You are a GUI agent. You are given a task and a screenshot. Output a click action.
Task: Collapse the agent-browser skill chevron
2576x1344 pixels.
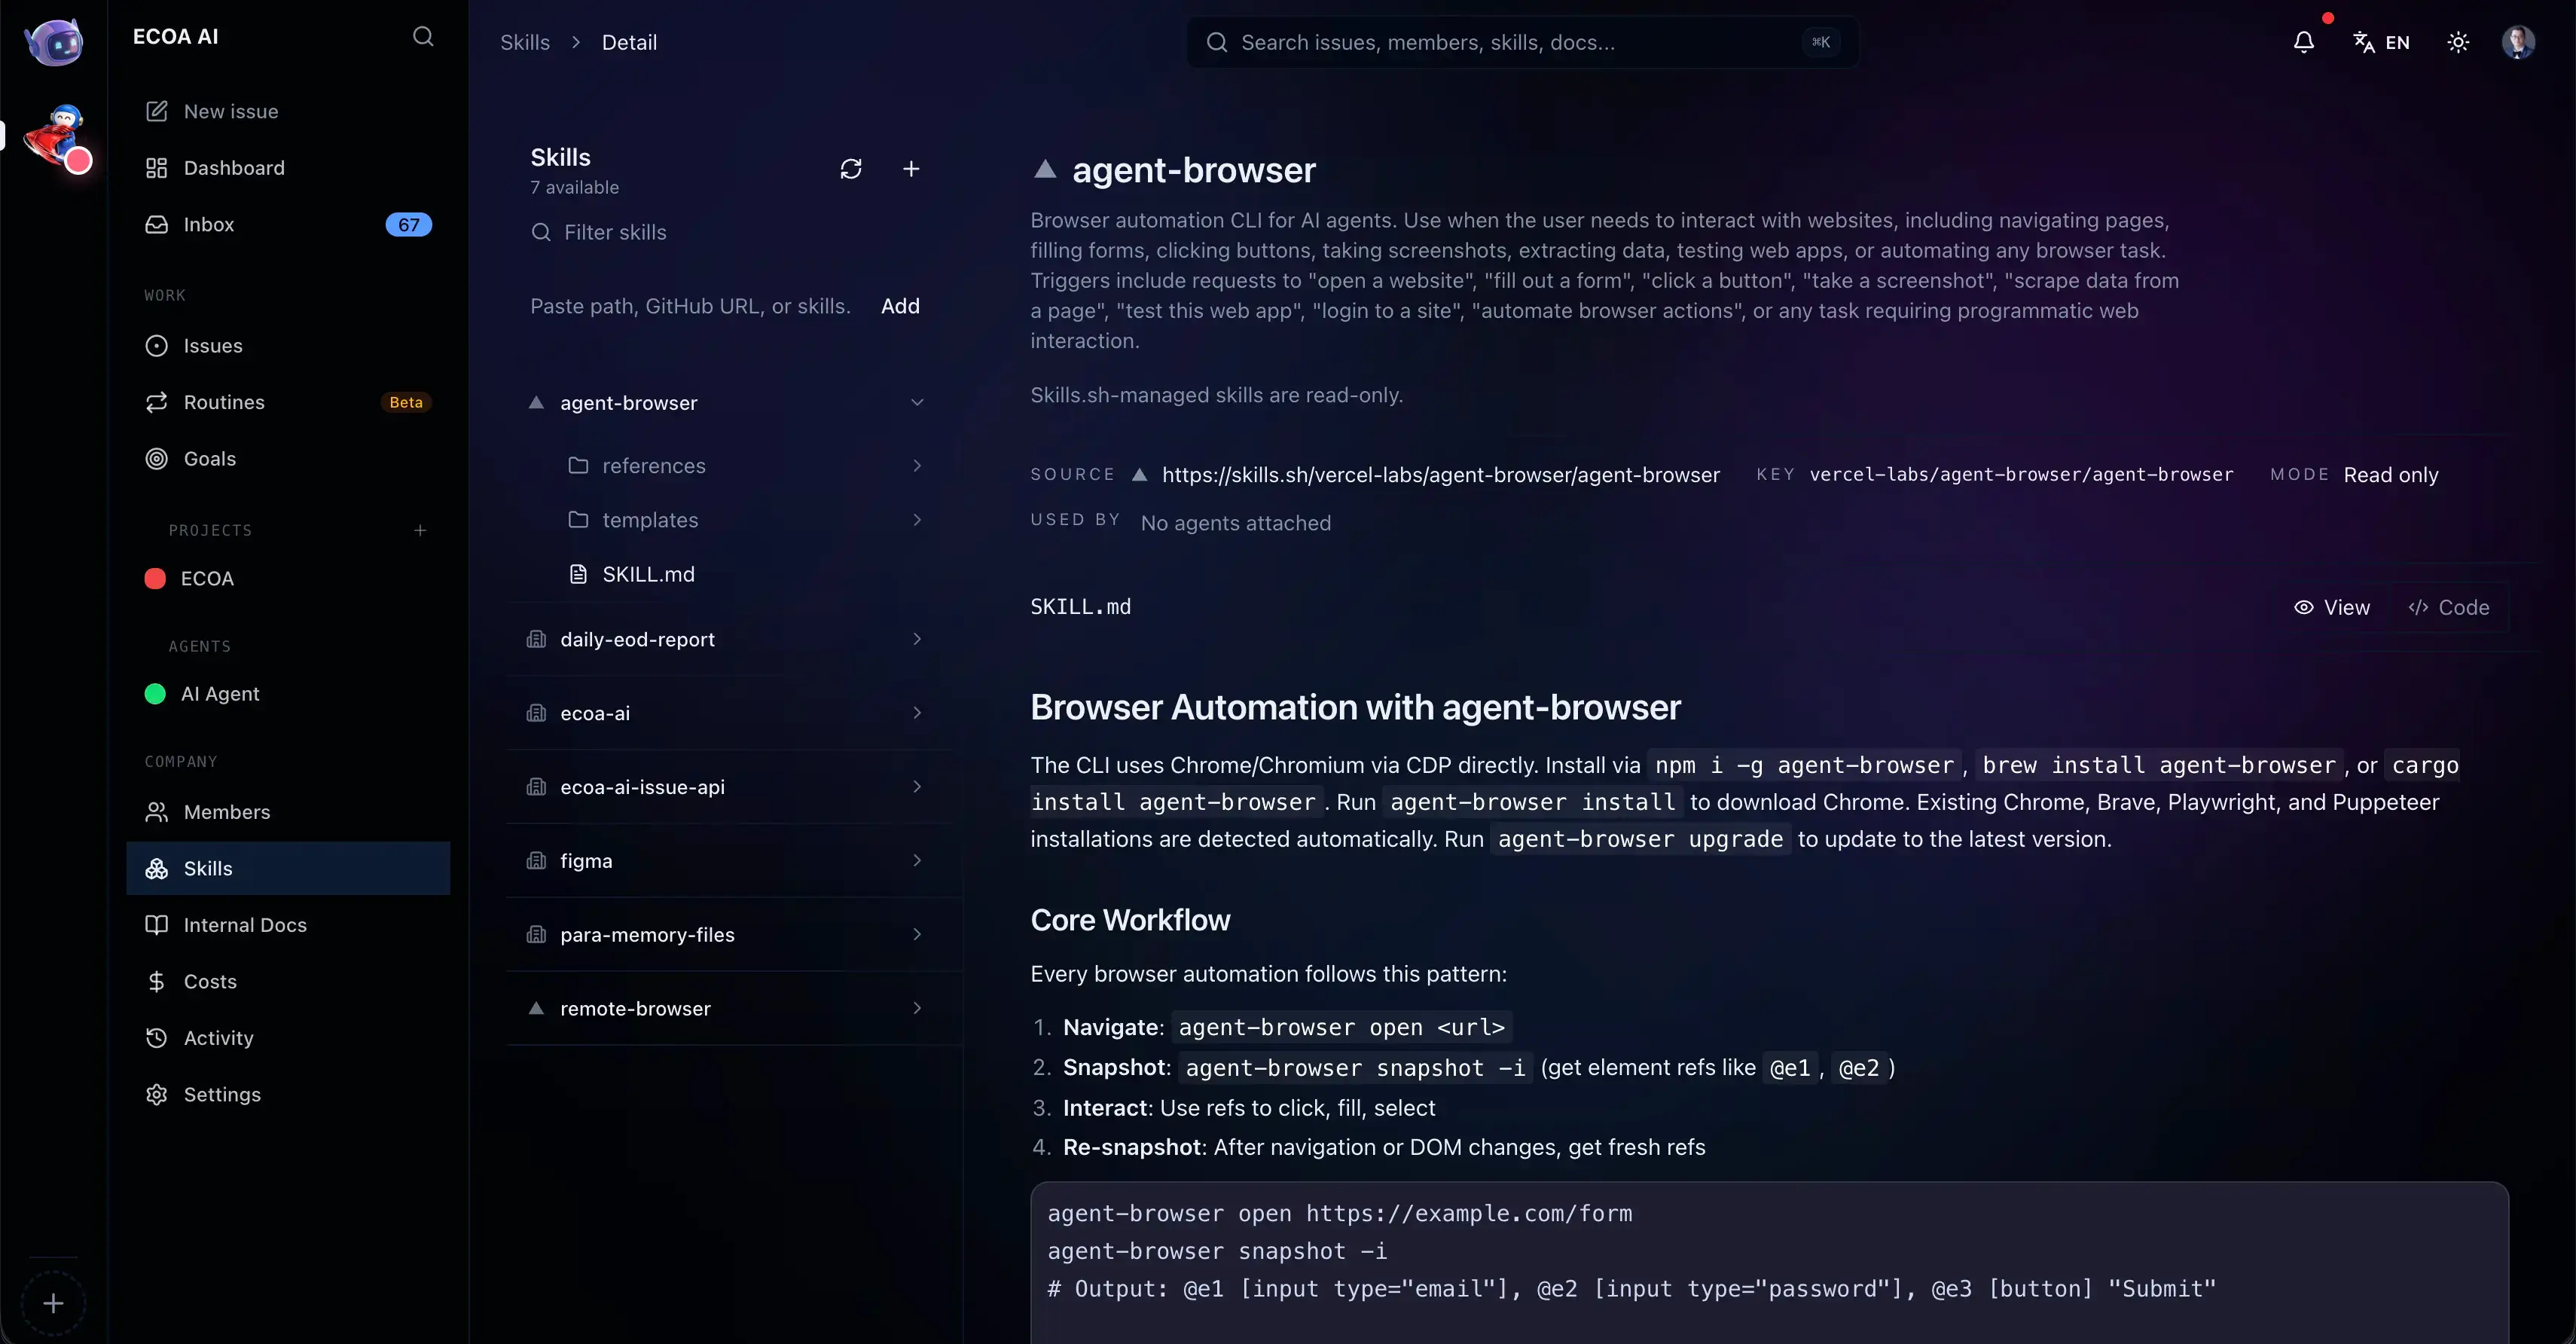917,402
